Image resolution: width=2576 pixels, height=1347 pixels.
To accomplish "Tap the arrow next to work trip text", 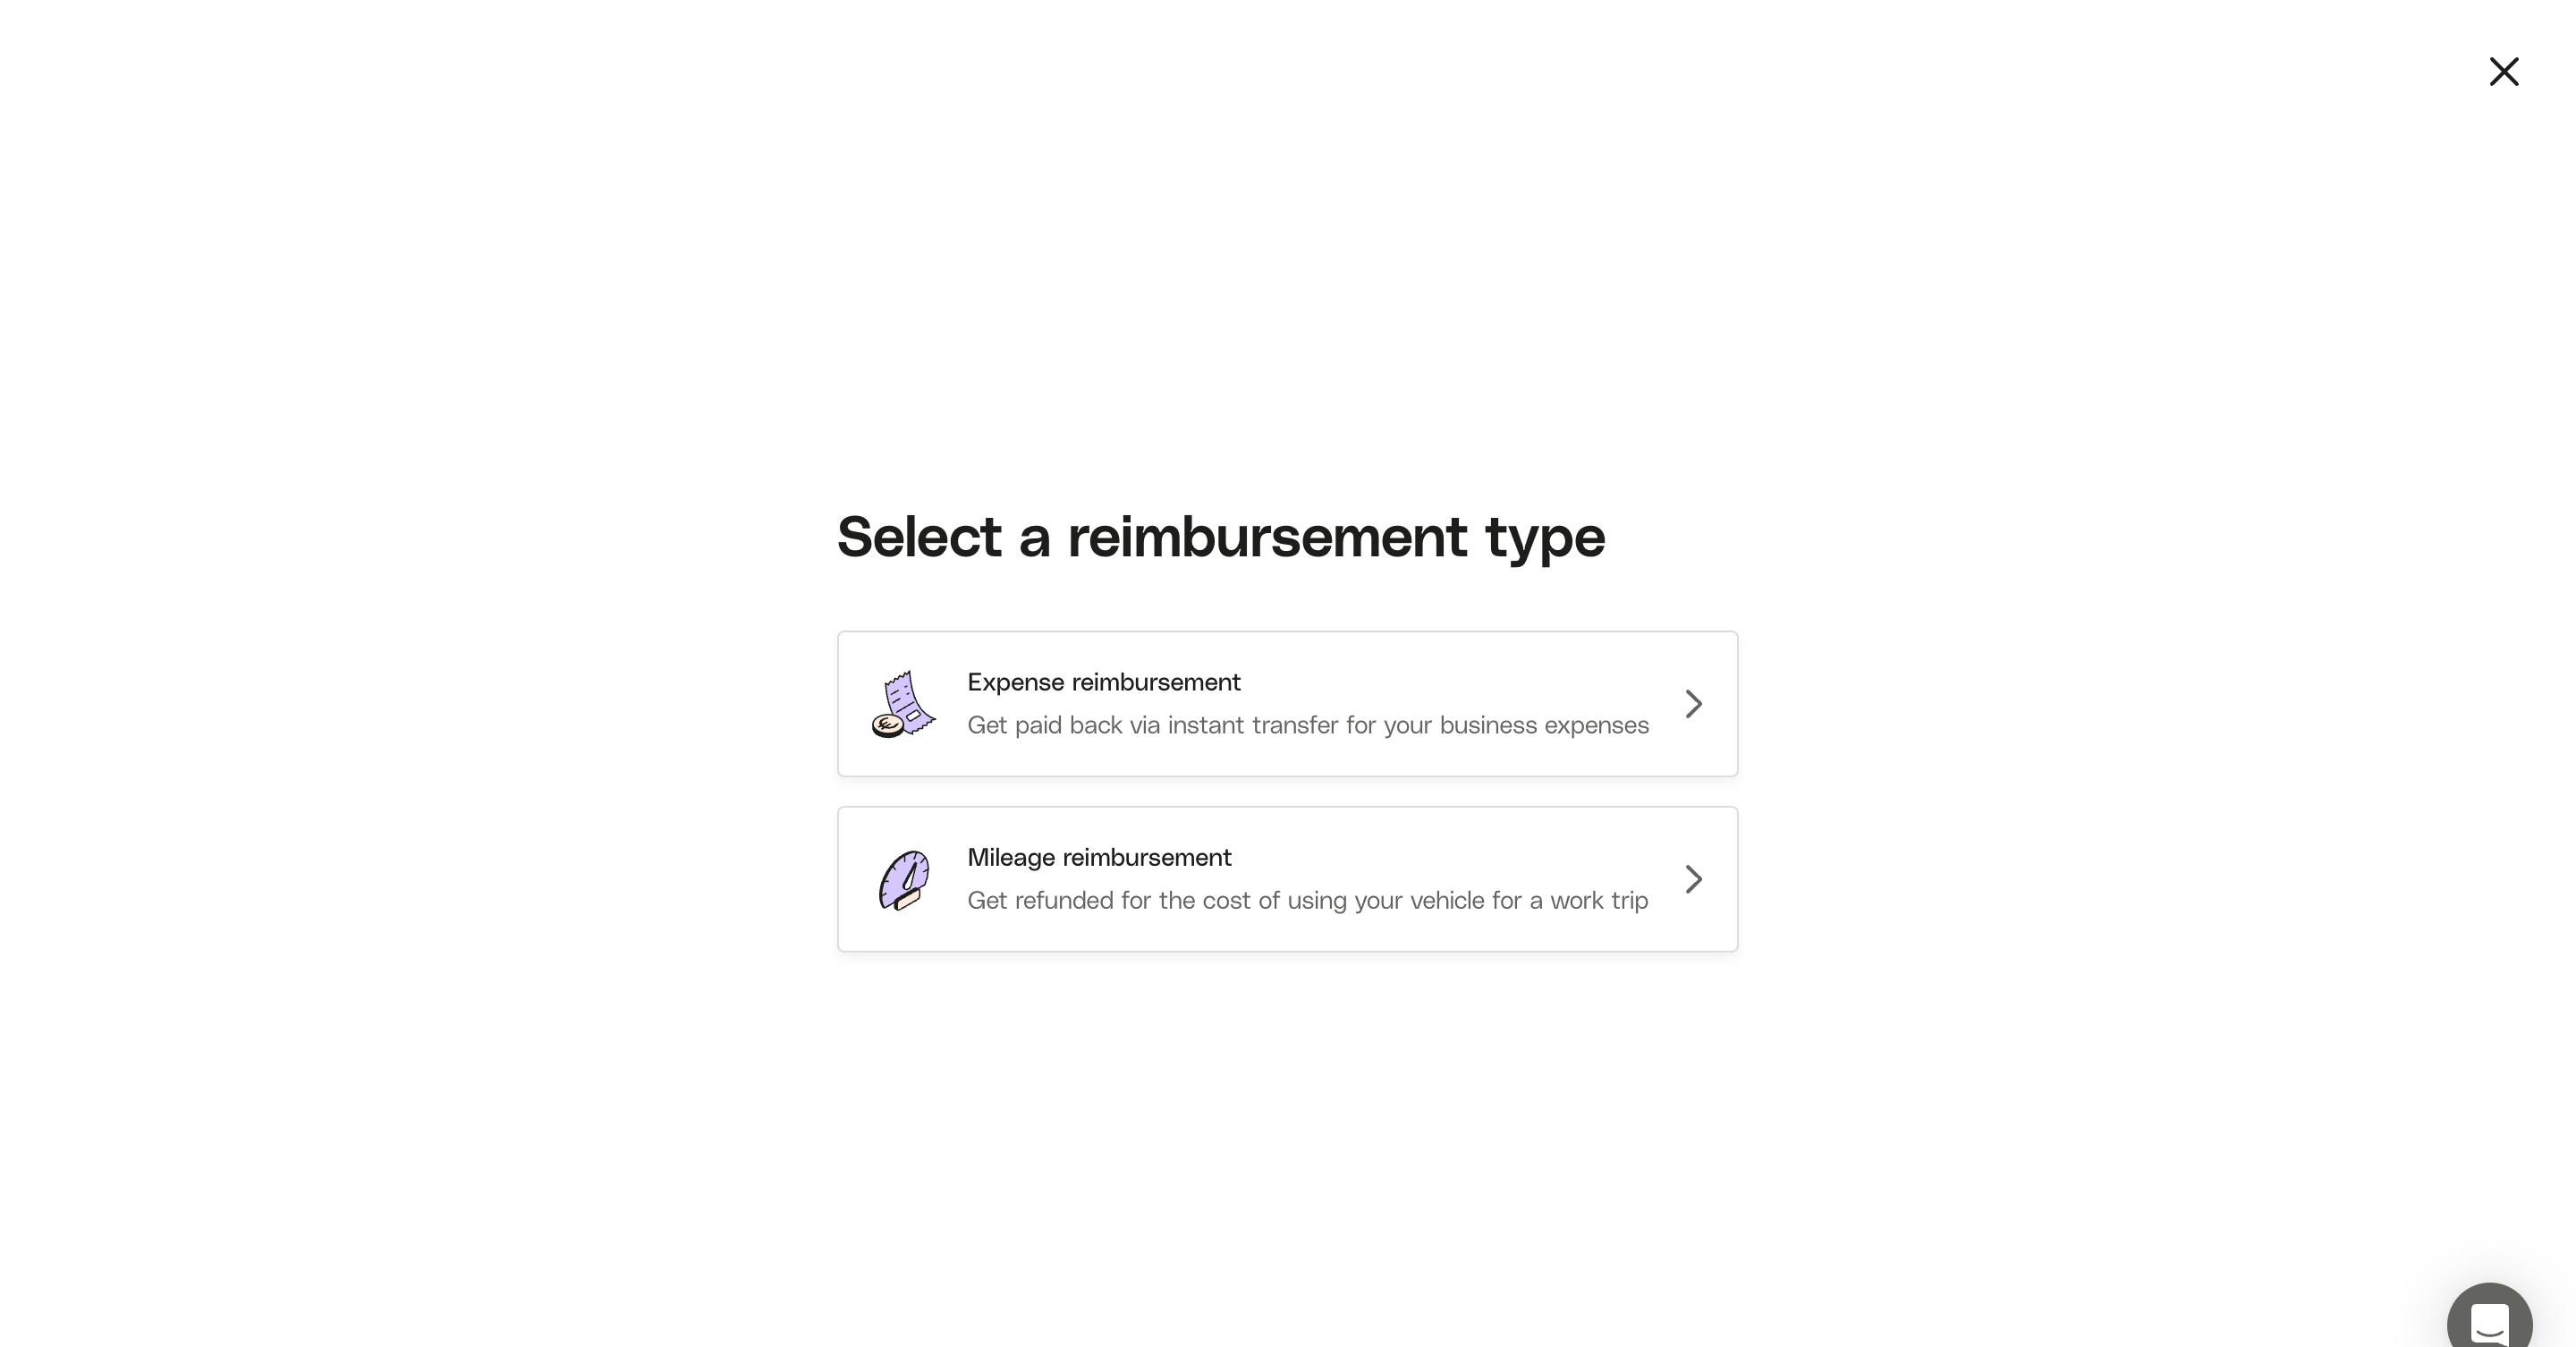I will [x=1693, y=879].
